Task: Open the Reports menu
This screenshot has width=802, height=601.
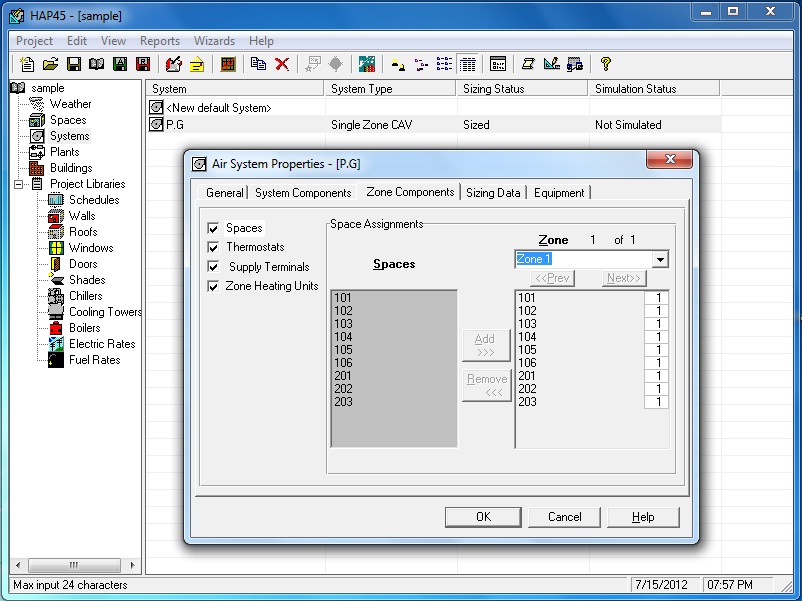Action: (160, 41)
